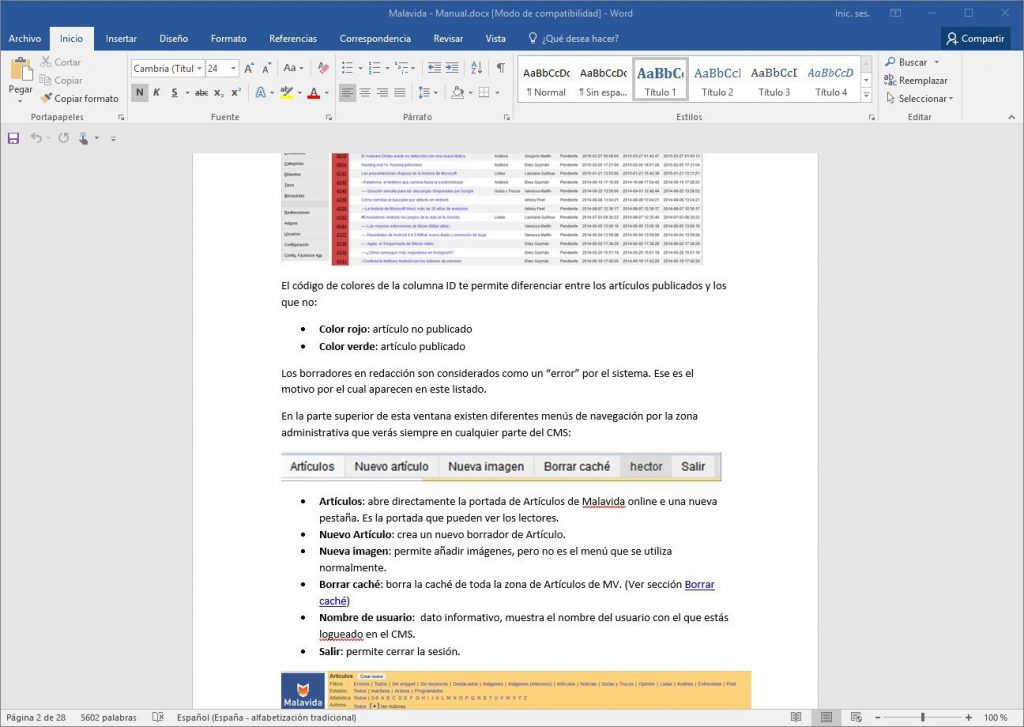Switch to the Vista tab
Viewport: 1024px width, 727px height.
496,39
